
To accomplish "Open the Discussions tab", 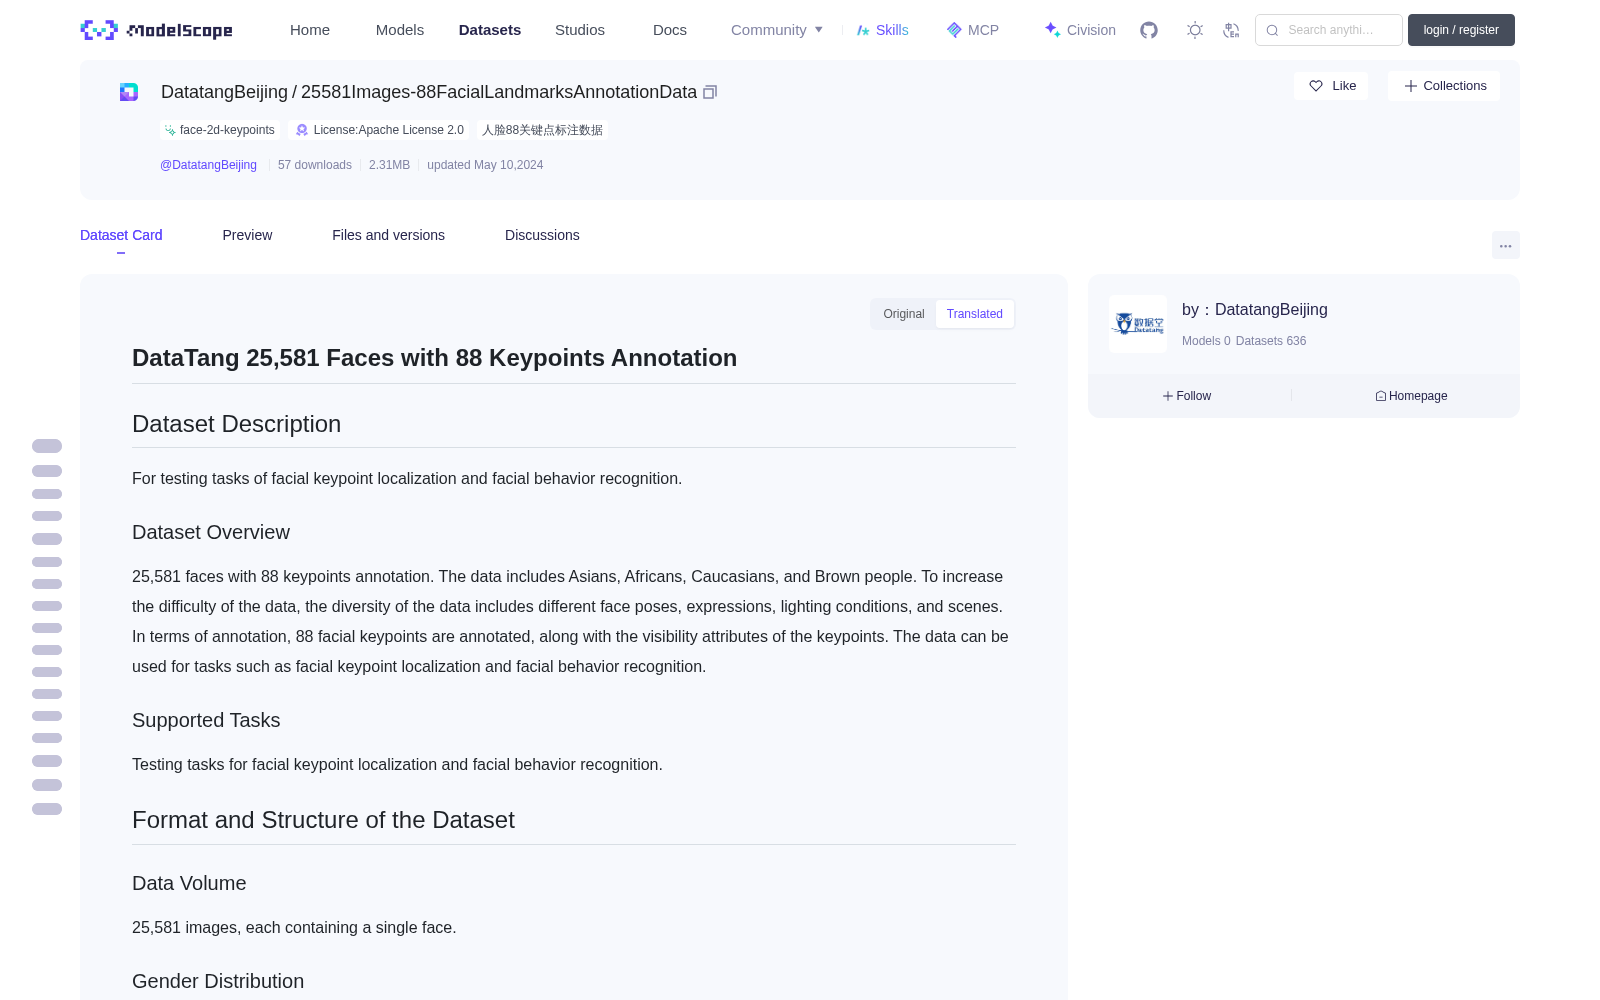I will pos(542,235).
